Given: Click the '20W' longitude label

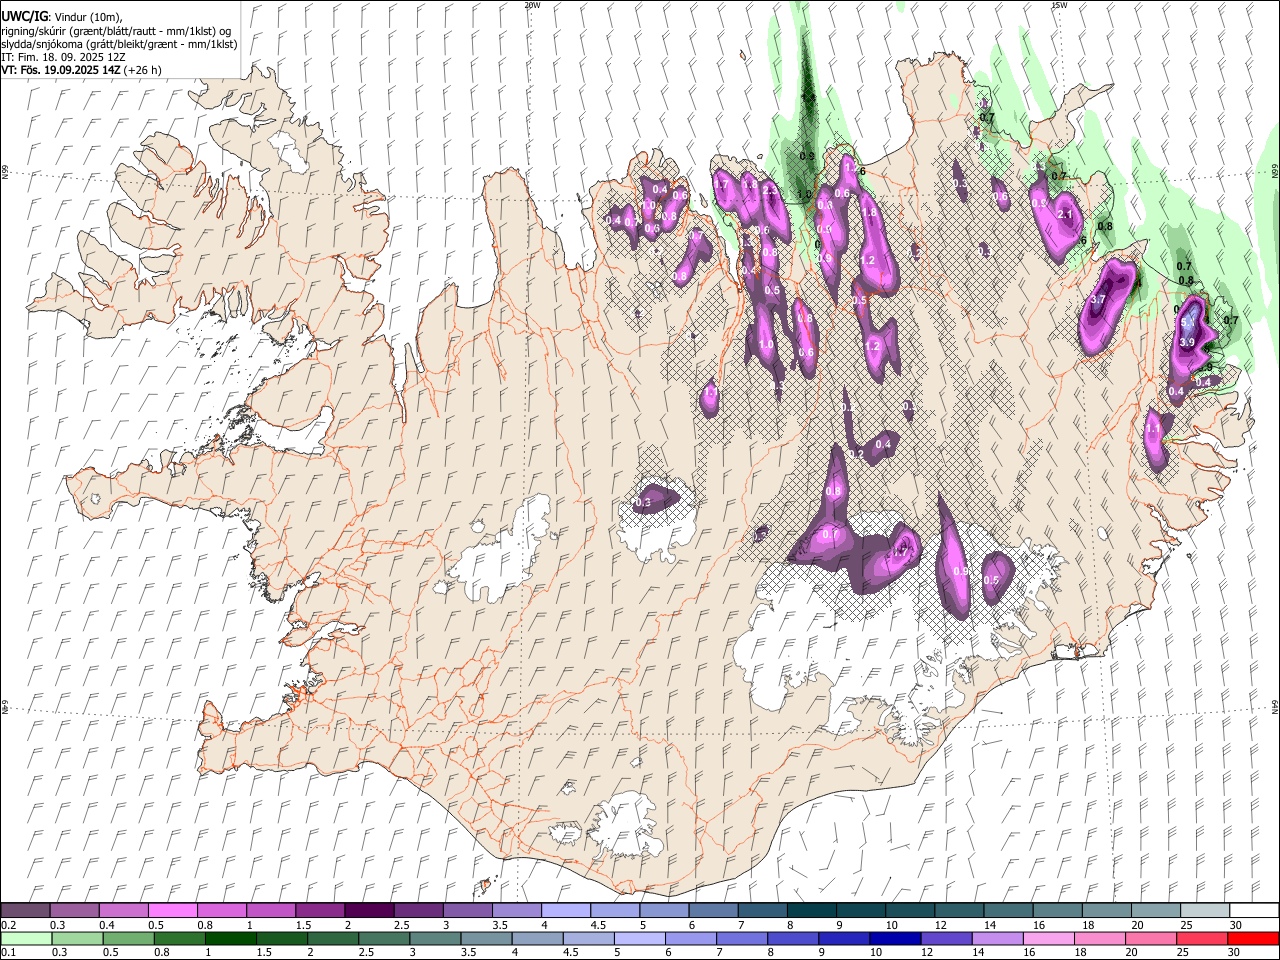Looking at the screenshot, I should (532, 5).
